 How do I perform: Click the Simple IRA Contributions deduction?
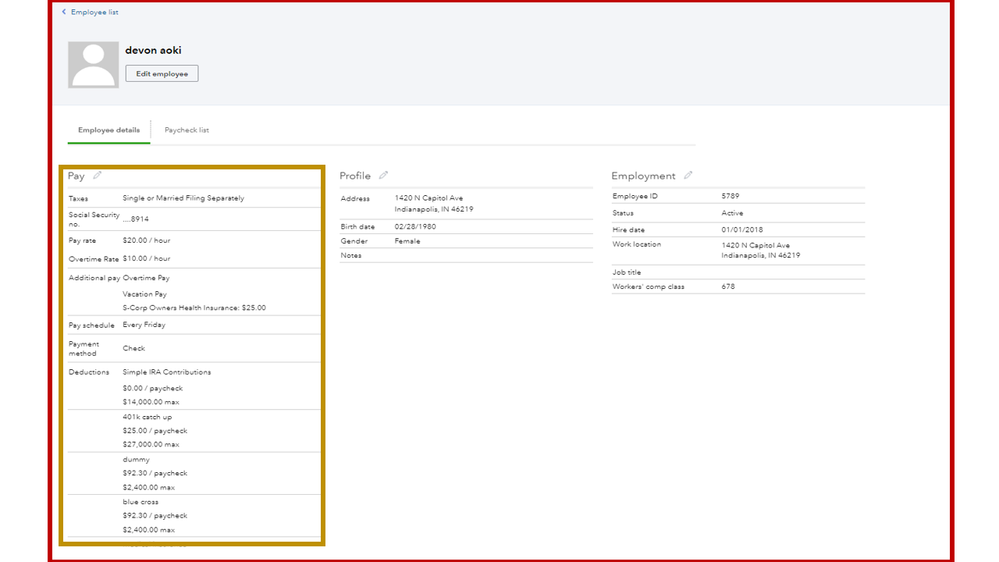click(x=167, y=372)
